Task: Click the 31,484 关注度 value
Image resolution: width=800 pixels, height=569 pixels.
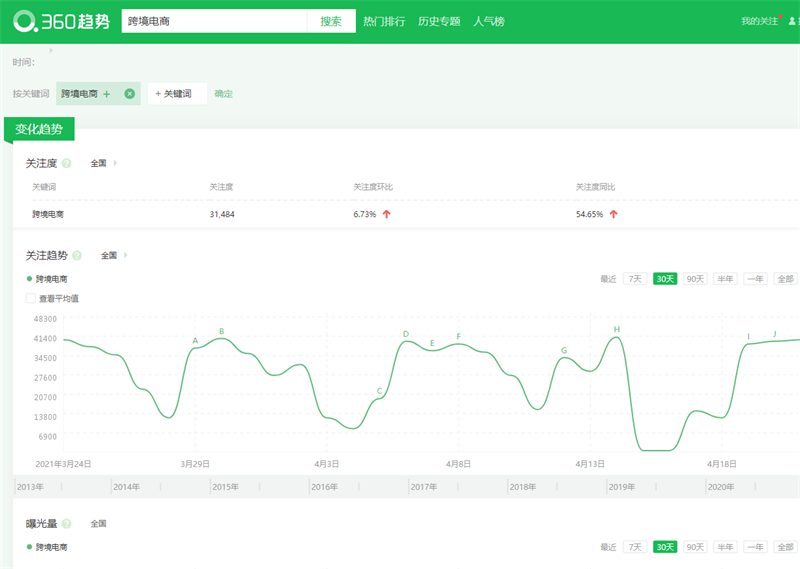Action: point(222,214)
